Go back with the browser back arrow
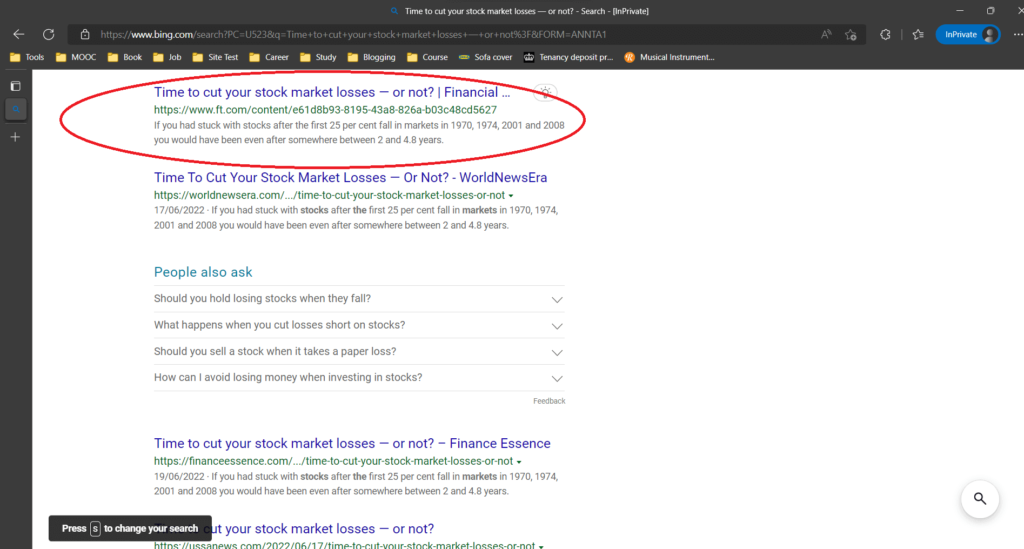Viewport: 1024px width, 549px height. coord(18,35)
